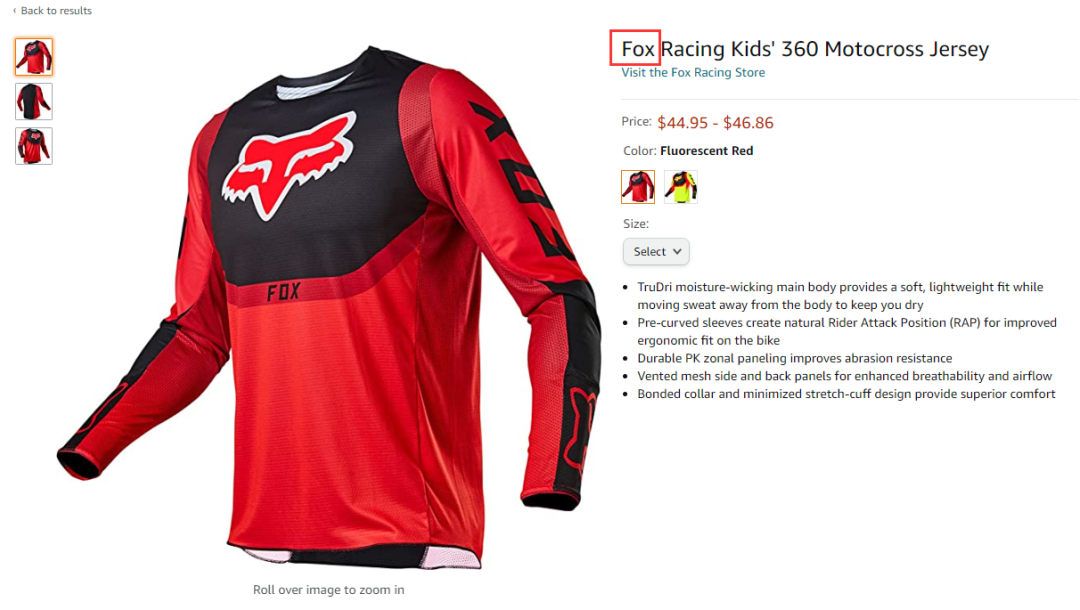Viewport: 1080px width, 610px height.
Task: Select the front-view jersey thumbnail
Action: point(34,57)
